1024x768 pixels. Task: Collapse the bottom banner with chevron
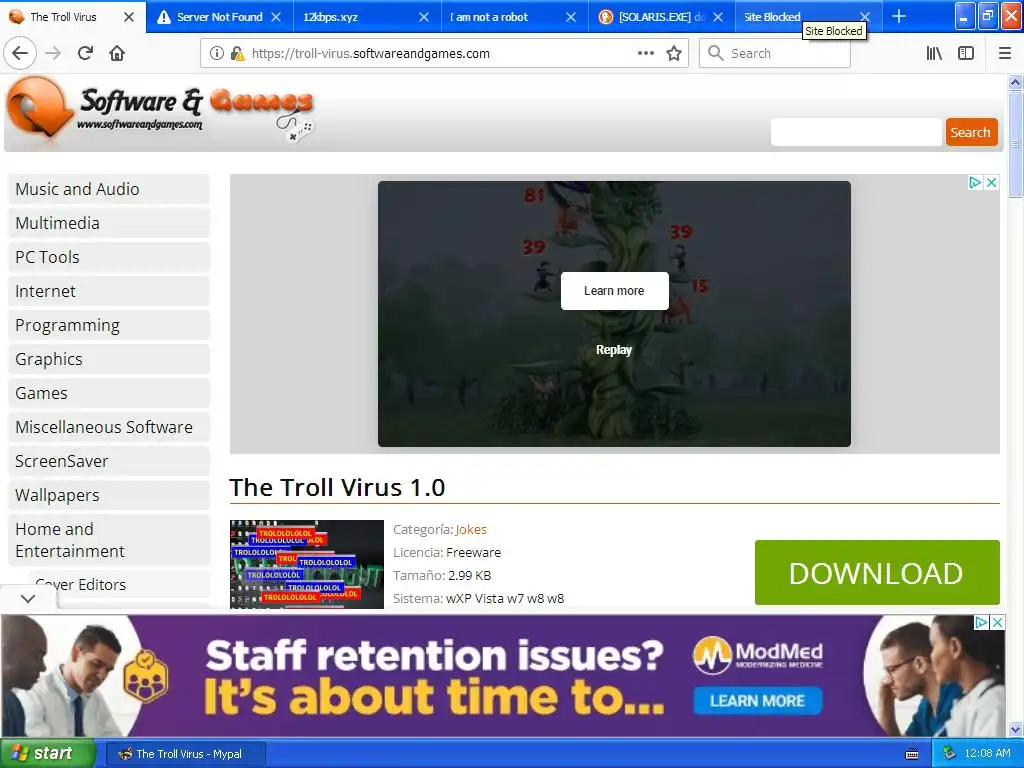coord(28,598)
